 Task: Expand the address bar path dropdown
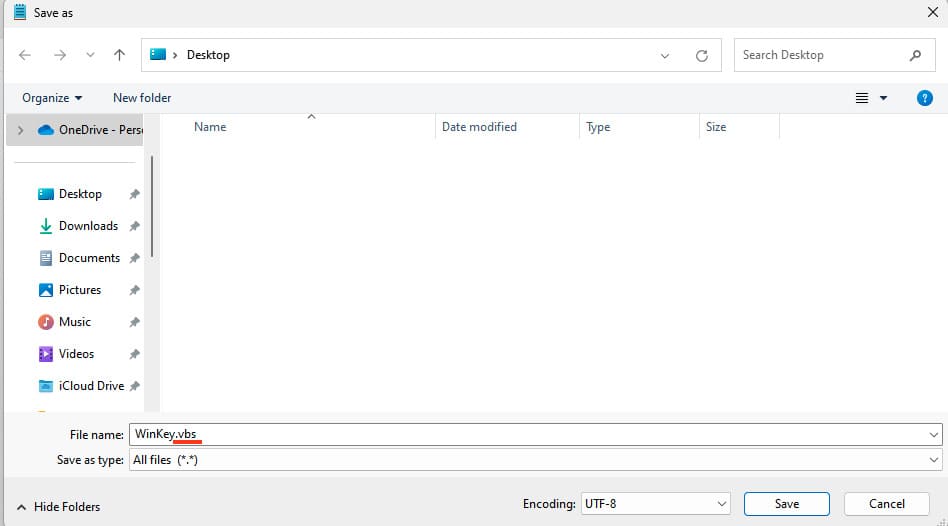[x=666, y=56]
